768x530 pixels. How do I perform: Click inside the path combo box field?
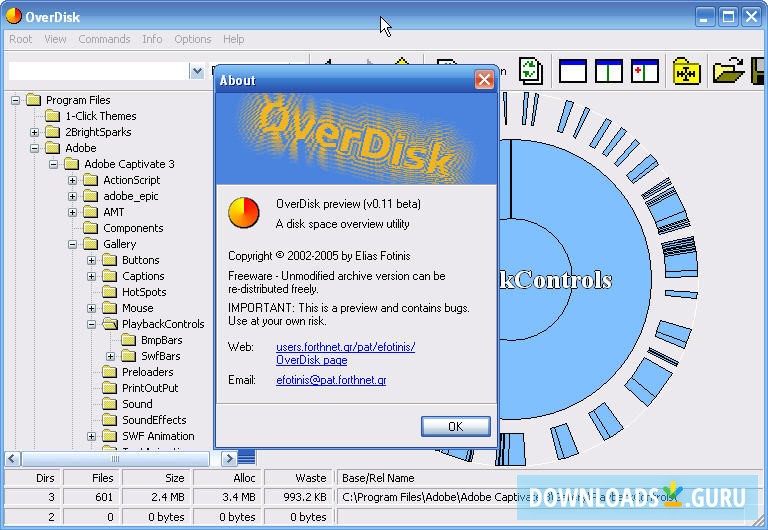click(99, 72)
